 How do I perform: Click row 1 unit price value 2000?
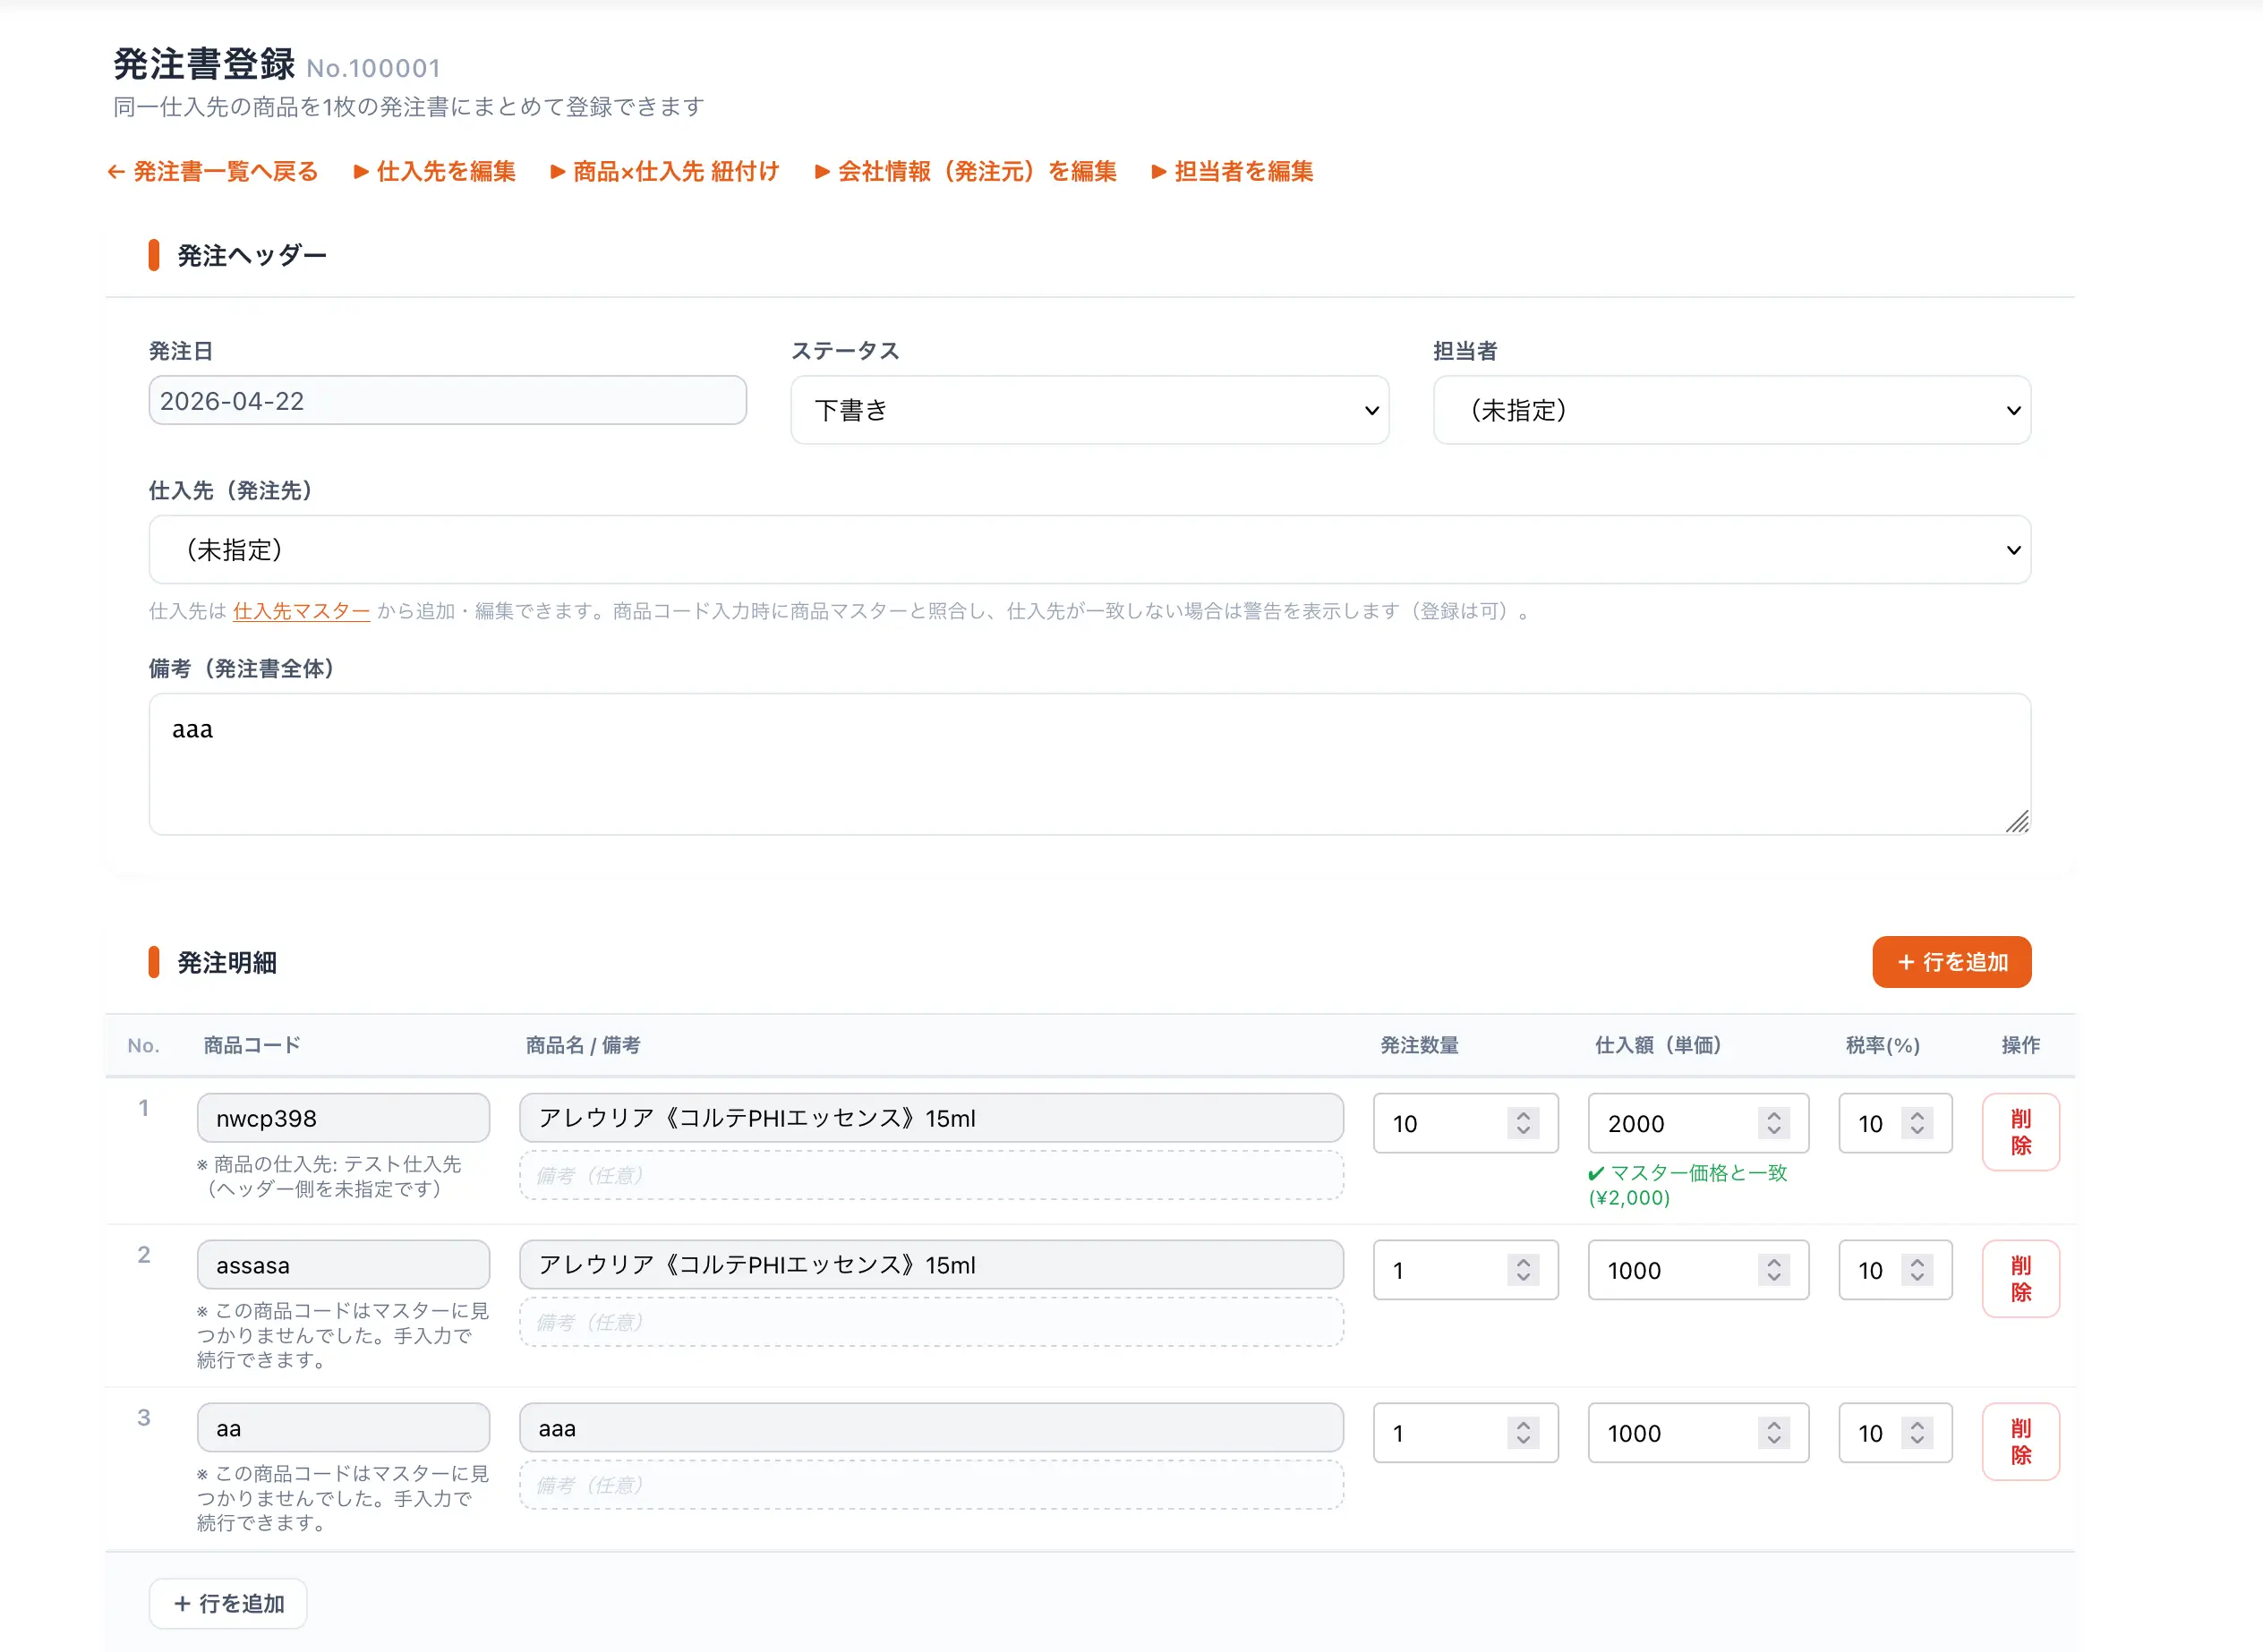click(x=1636, y=1124)
